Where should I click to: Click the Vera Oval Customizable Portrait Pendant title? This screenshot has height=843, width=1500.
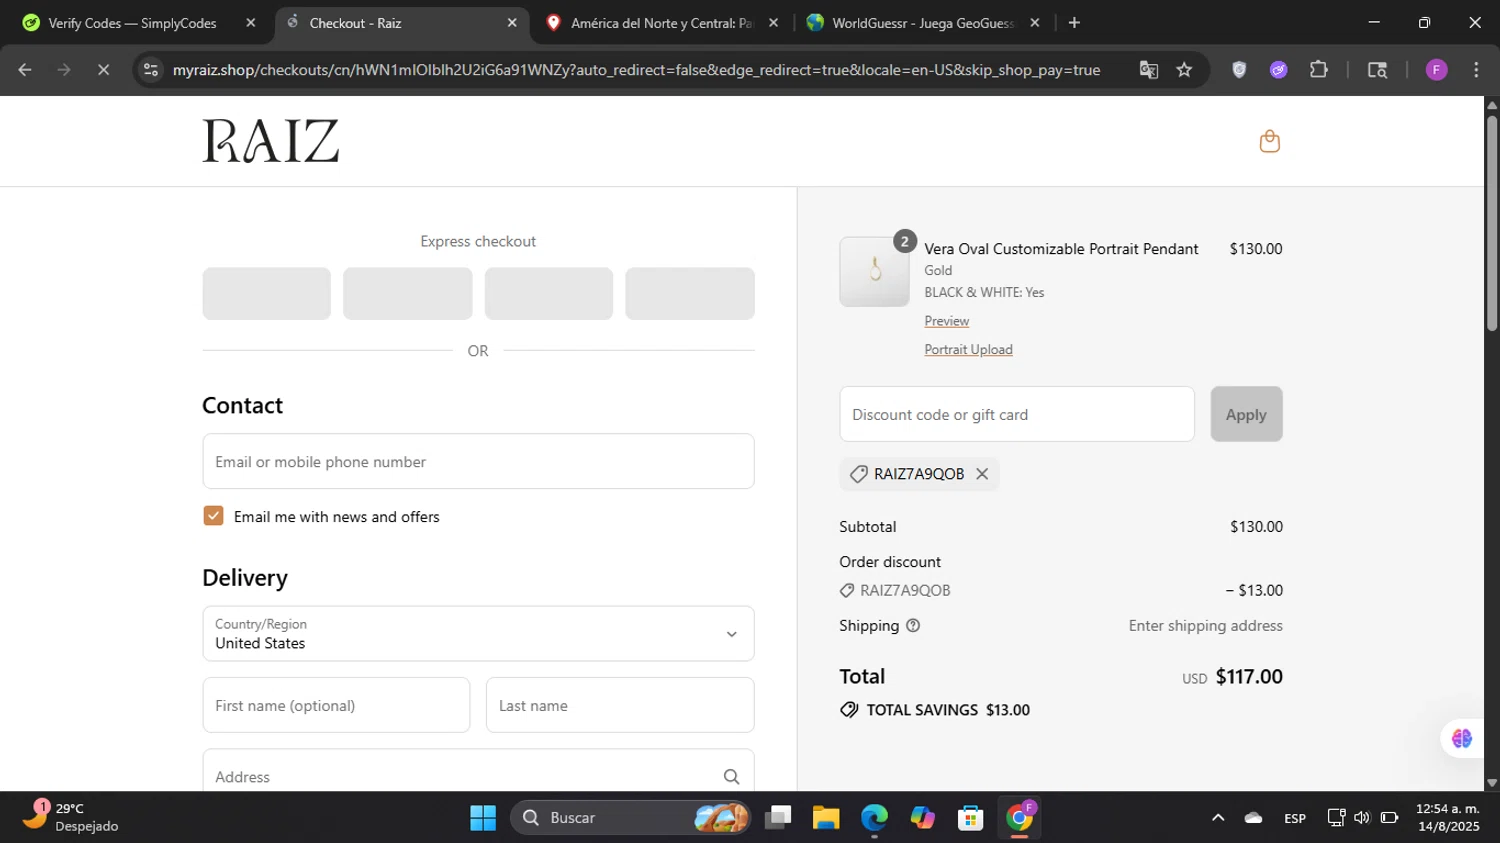[x=1061, y=249]
